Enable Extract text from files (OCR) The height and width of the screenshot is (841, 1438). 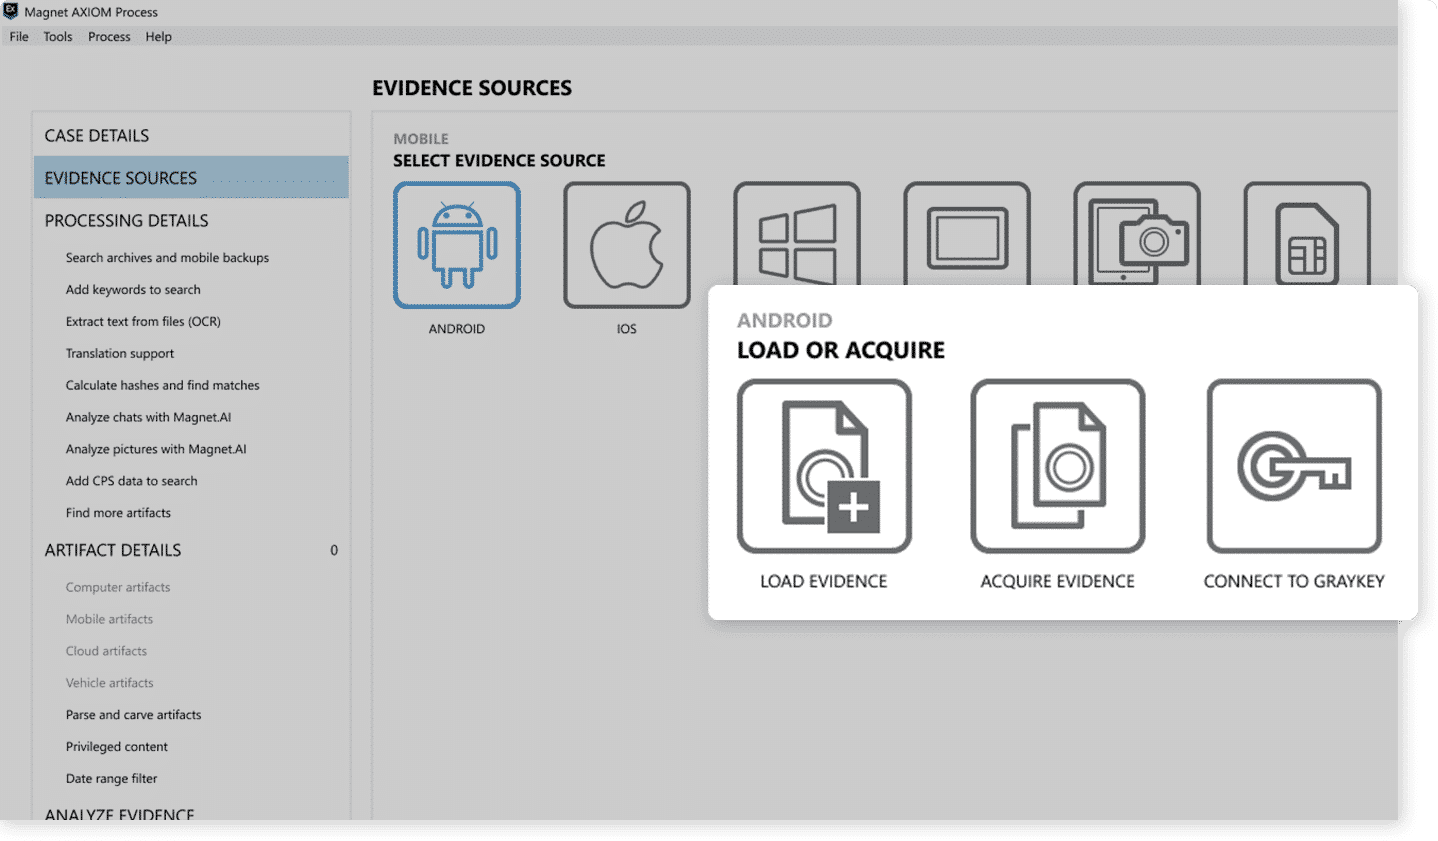pos(142,321)
